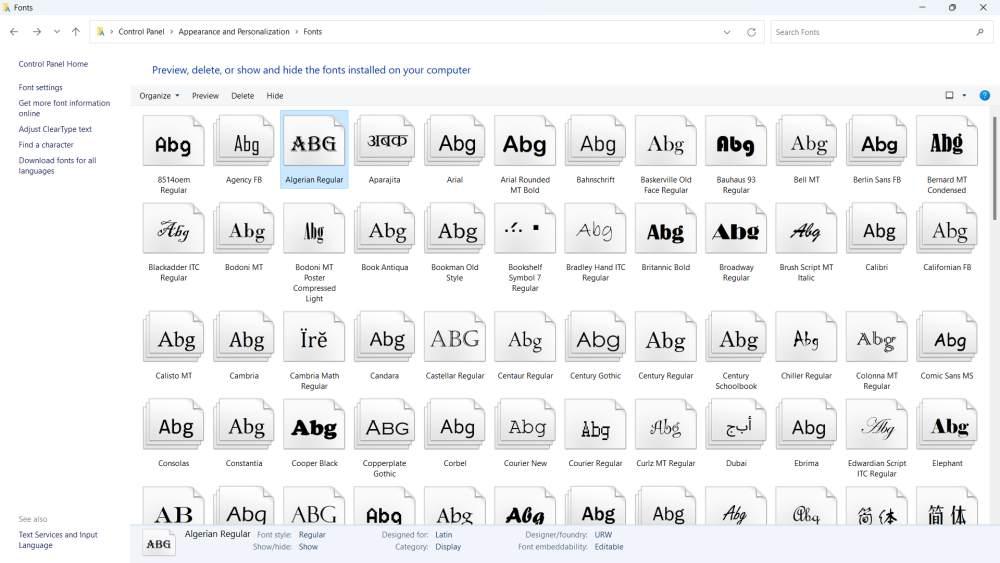1000x563 pixels.
Task: Refresh the Fonts folder
Action: click(751, 32)
